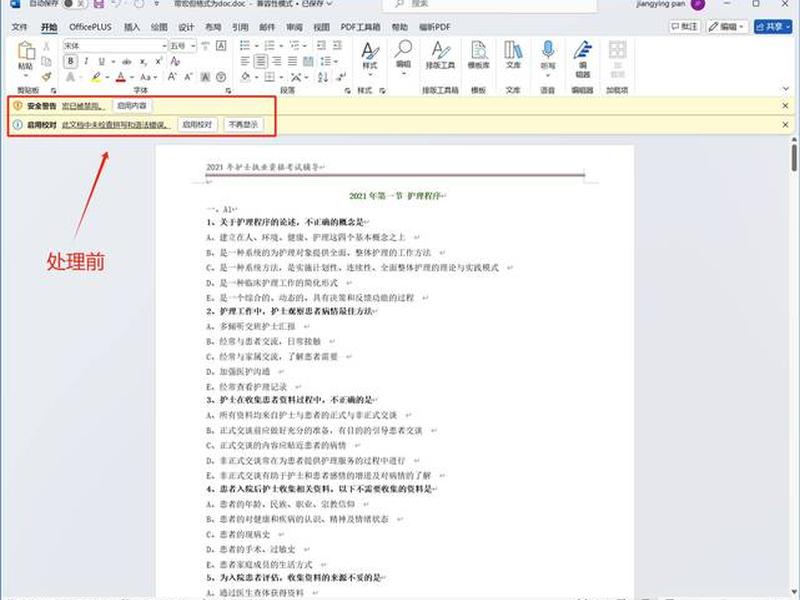Select the Format Painter brush

(x=46, y=77)
